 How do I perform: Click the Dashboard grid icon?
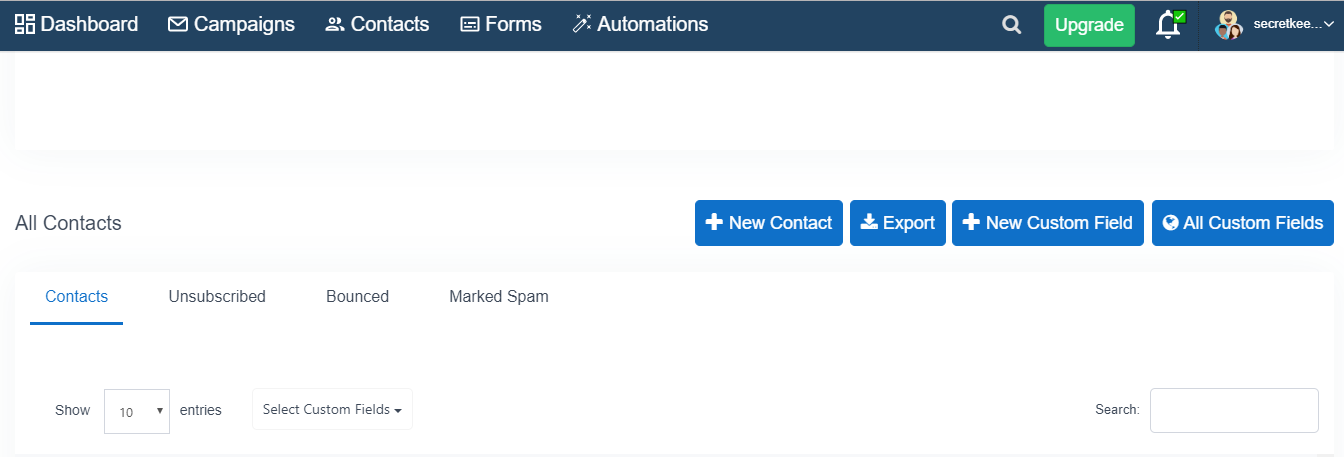[25, 24]
